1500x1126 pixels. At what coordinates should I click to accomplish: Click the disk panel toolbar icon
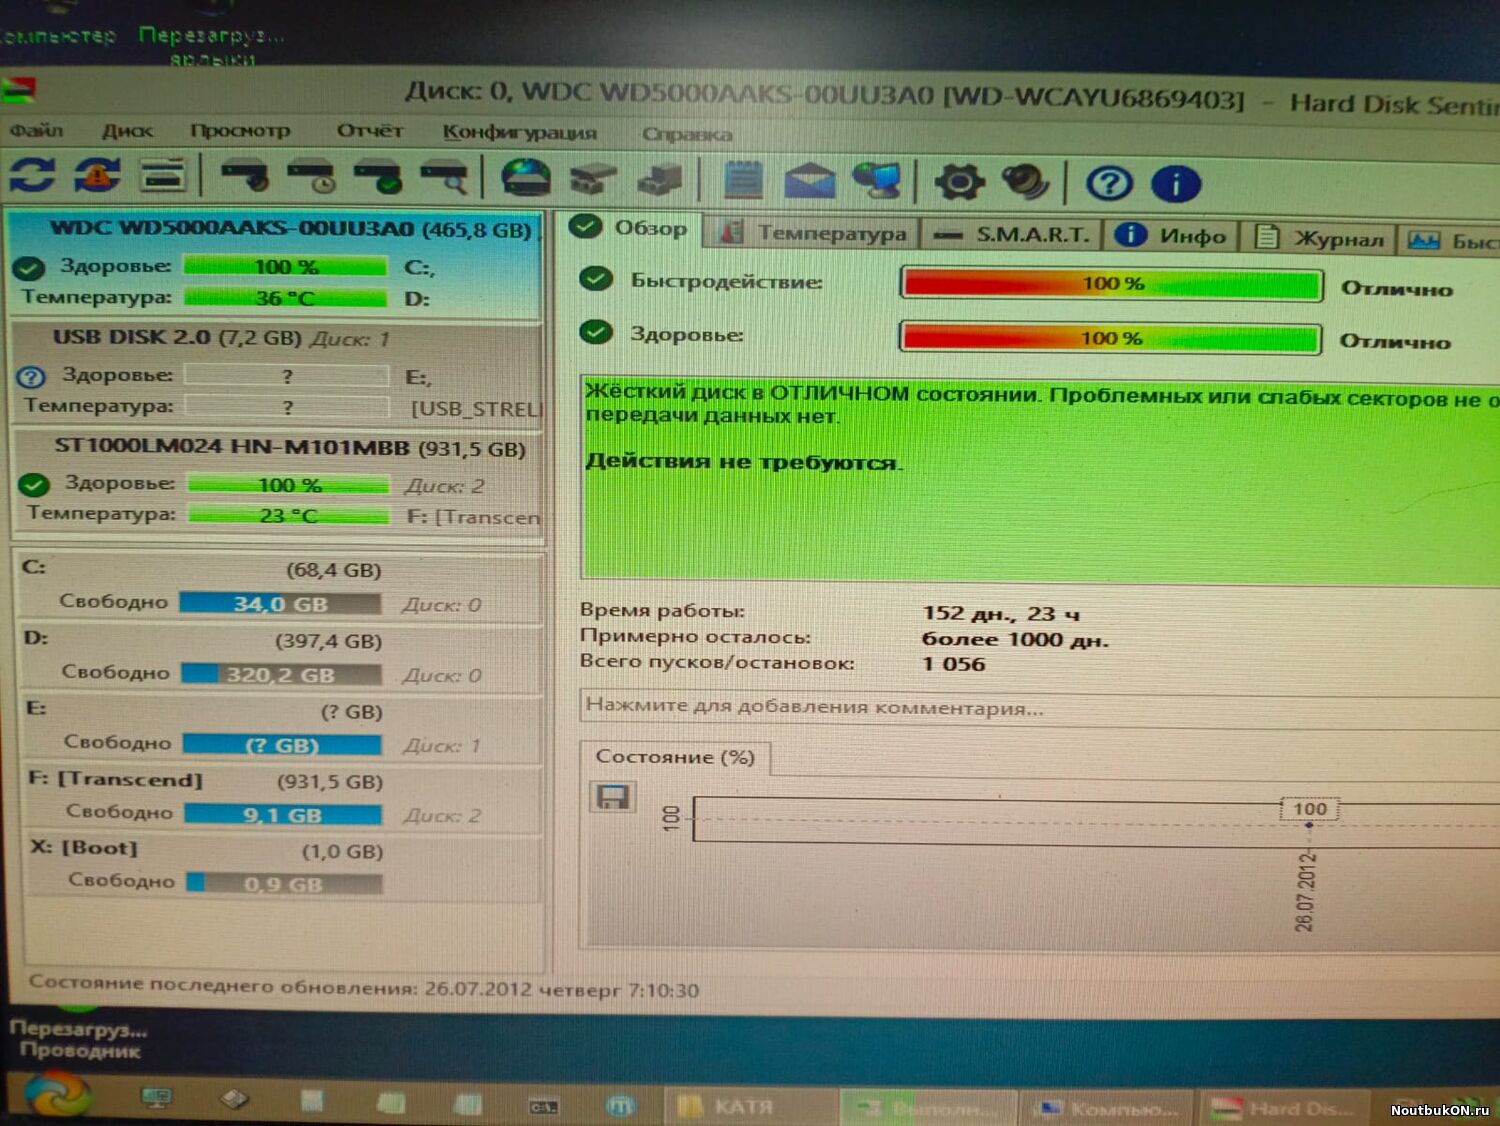tap(163, 176)
